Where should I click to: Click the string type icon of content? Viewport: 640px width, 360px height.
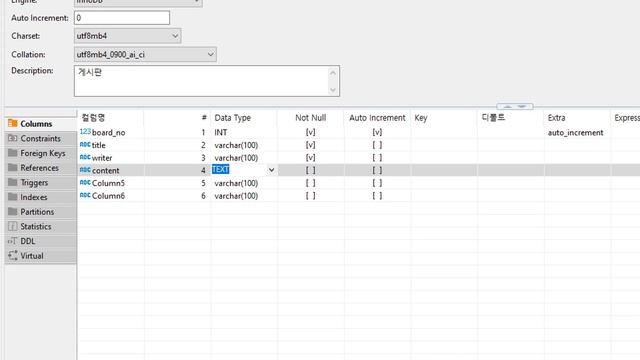(x=85, y=170)
